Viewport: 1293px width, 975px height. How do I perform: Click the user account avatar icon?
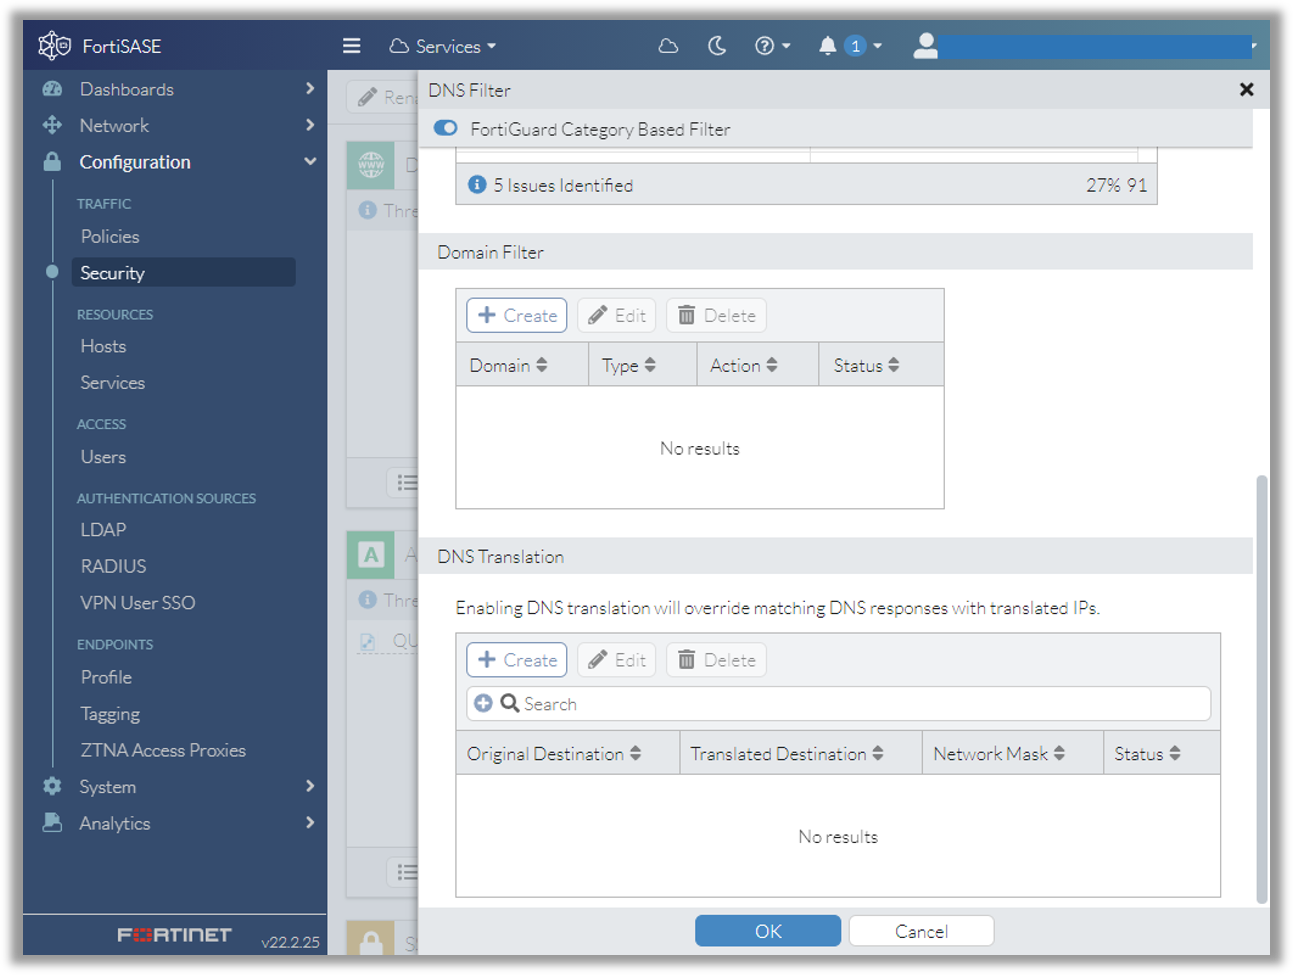coord(926,46)
